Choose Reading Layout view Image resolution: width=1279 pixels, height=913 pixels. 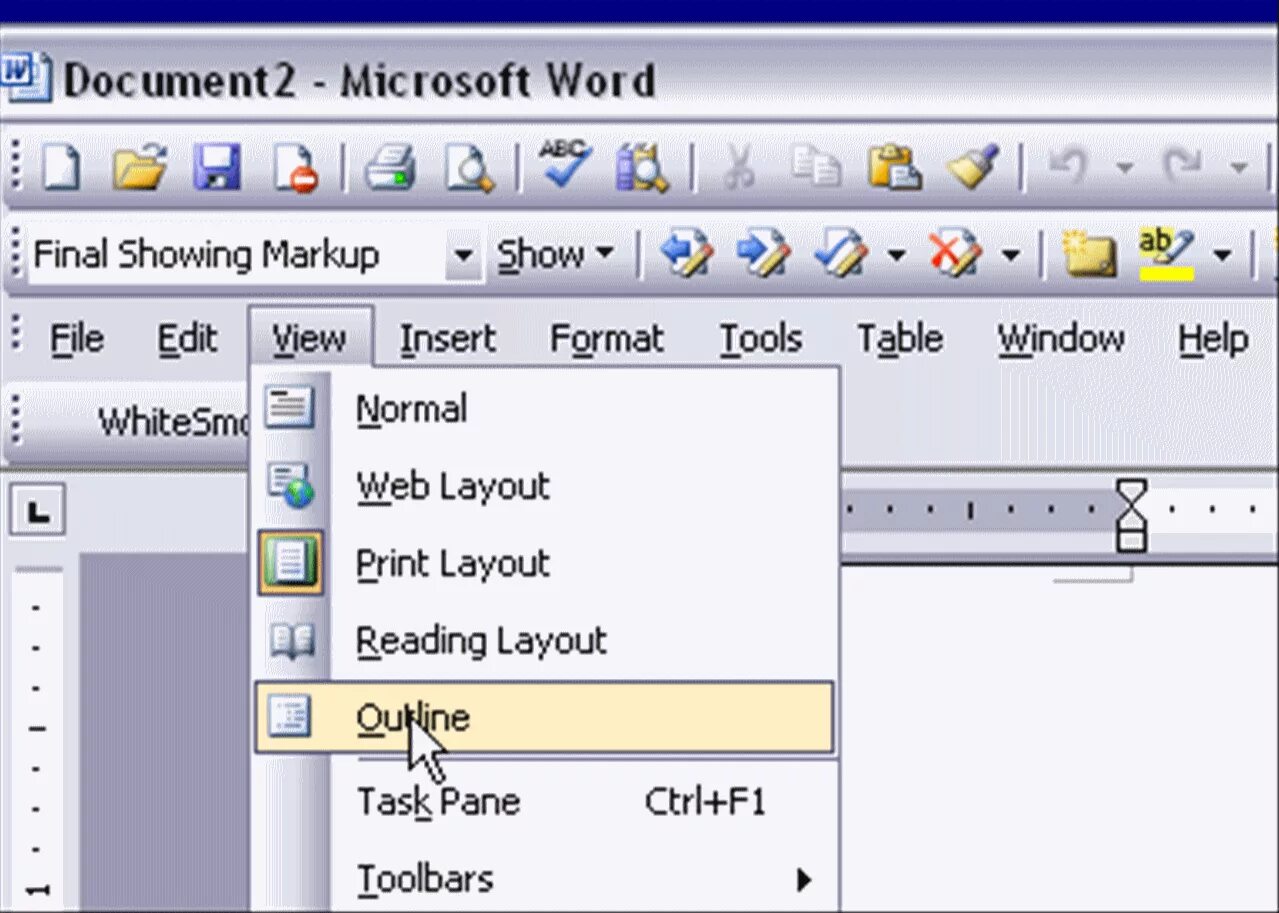coord(544,641)
